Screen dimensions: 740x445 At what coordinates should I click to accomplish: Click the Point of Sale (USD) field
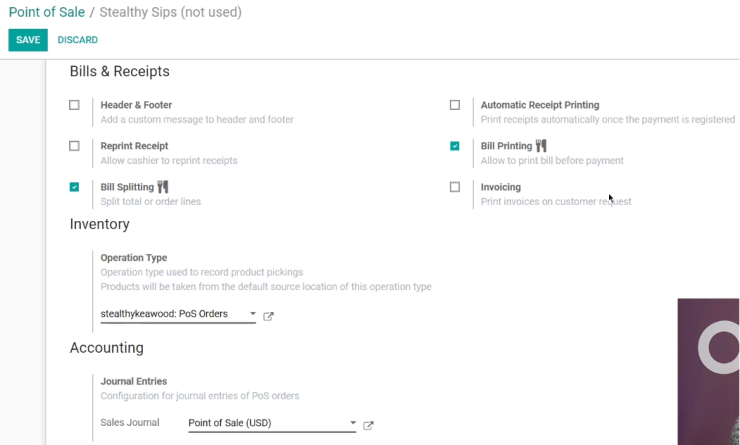point(272,423)
